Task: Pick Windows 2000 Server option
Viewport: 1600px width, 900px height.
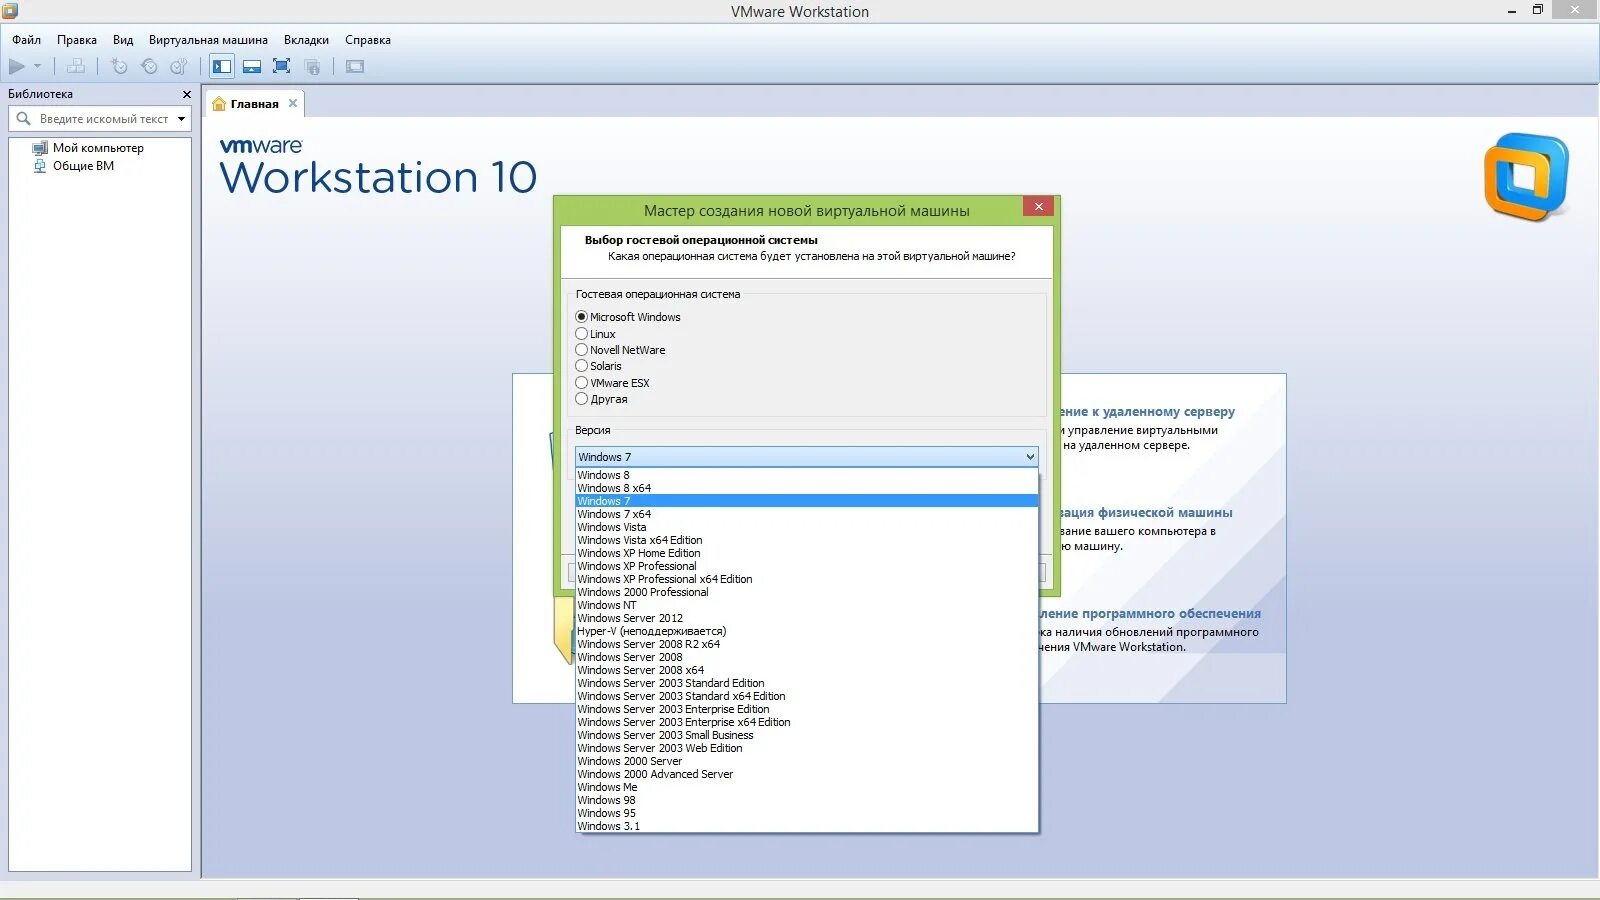Action: [x=806, y=761]
